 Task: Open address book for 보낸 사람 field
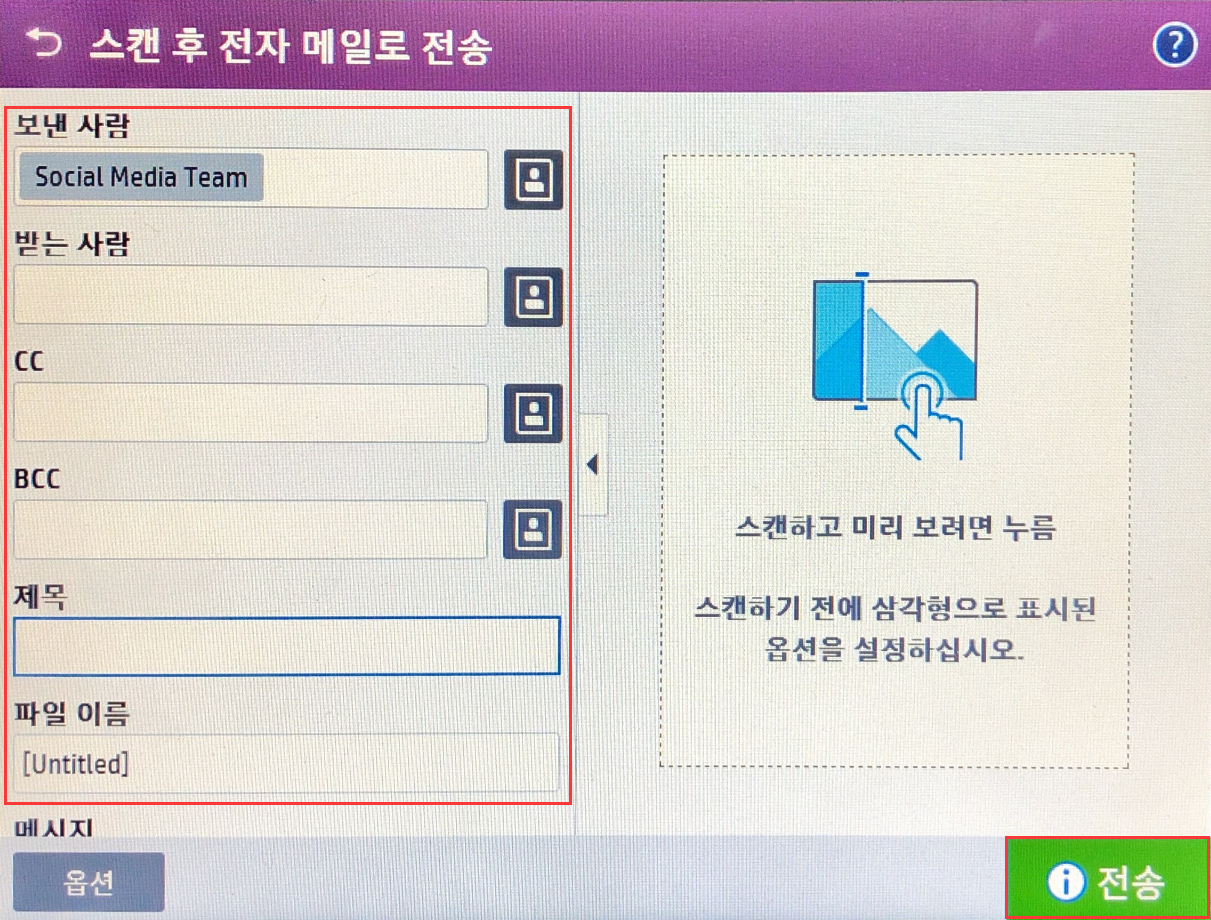point(533,180)
